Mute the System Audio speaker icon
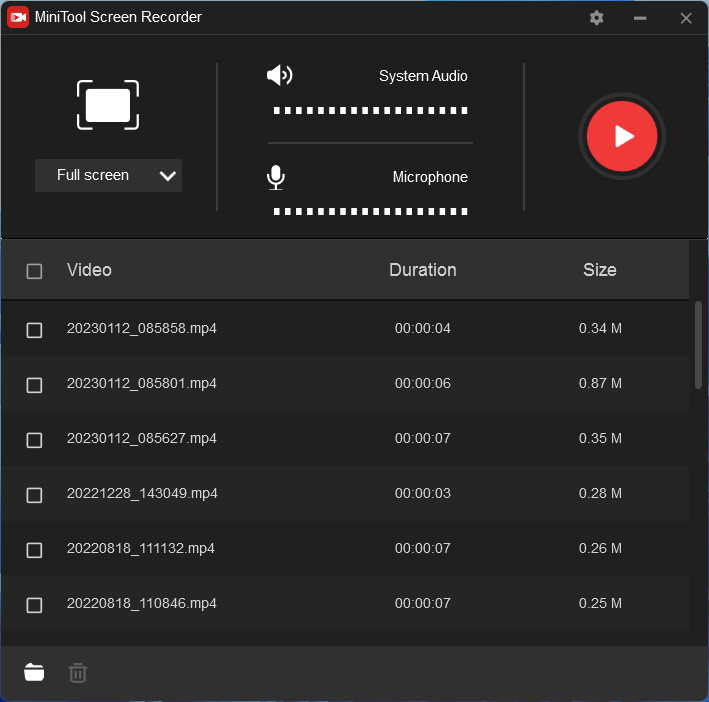Image resolution: width=709 pixels, height=702 pixels. tap(279, 75)
